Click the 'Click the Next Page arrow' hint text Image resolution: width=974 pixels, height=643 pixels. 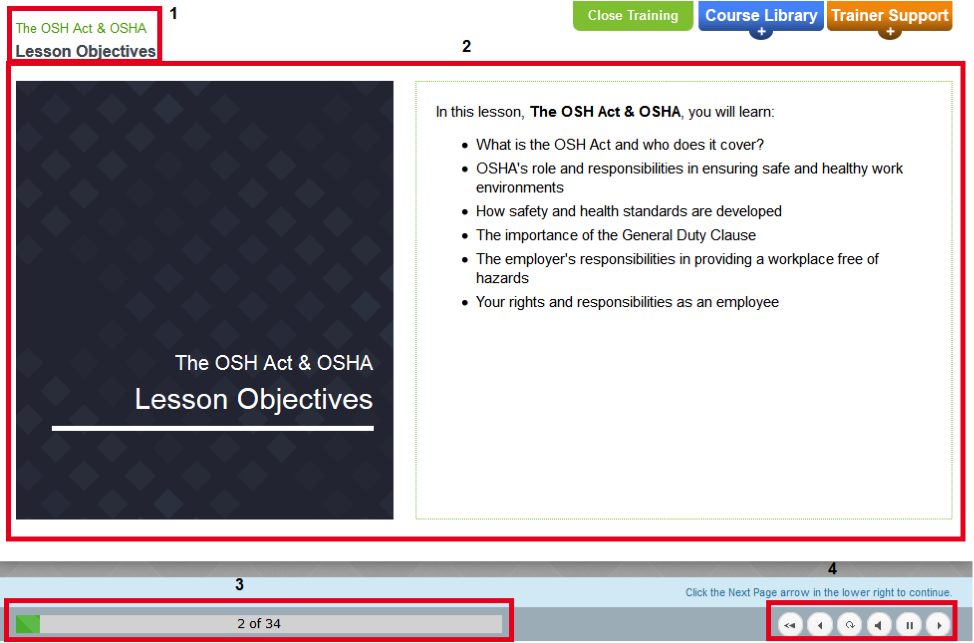point(818,592)
